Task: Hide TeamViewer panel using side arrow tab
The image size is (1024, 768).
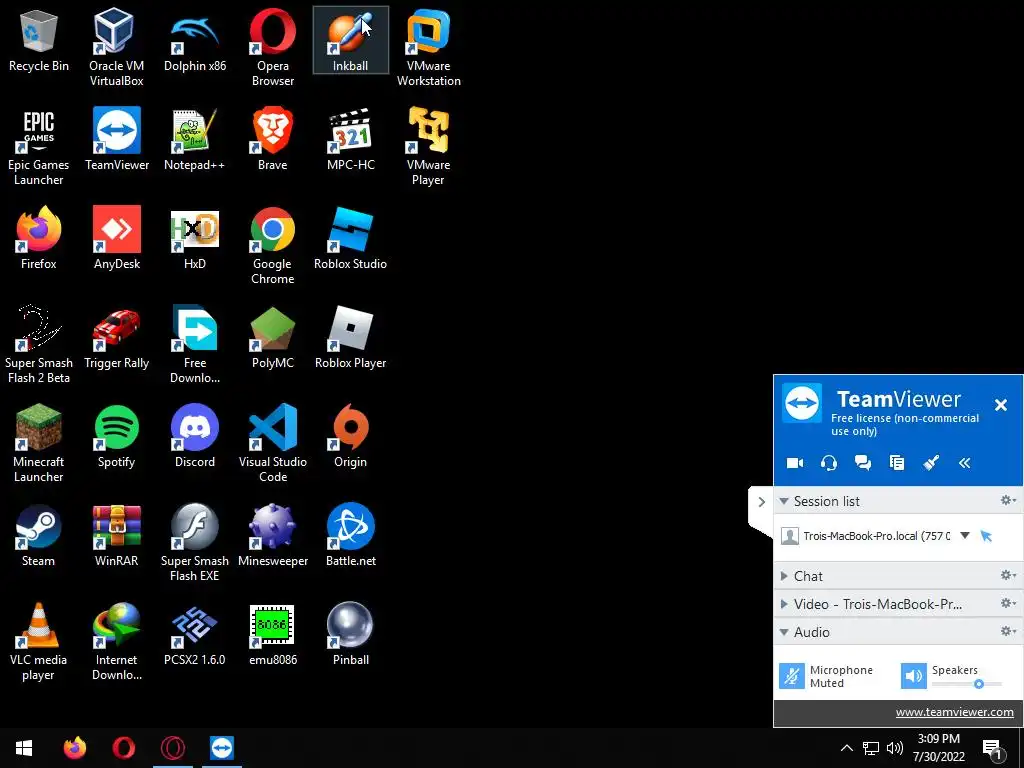Action: pos(761,502)
